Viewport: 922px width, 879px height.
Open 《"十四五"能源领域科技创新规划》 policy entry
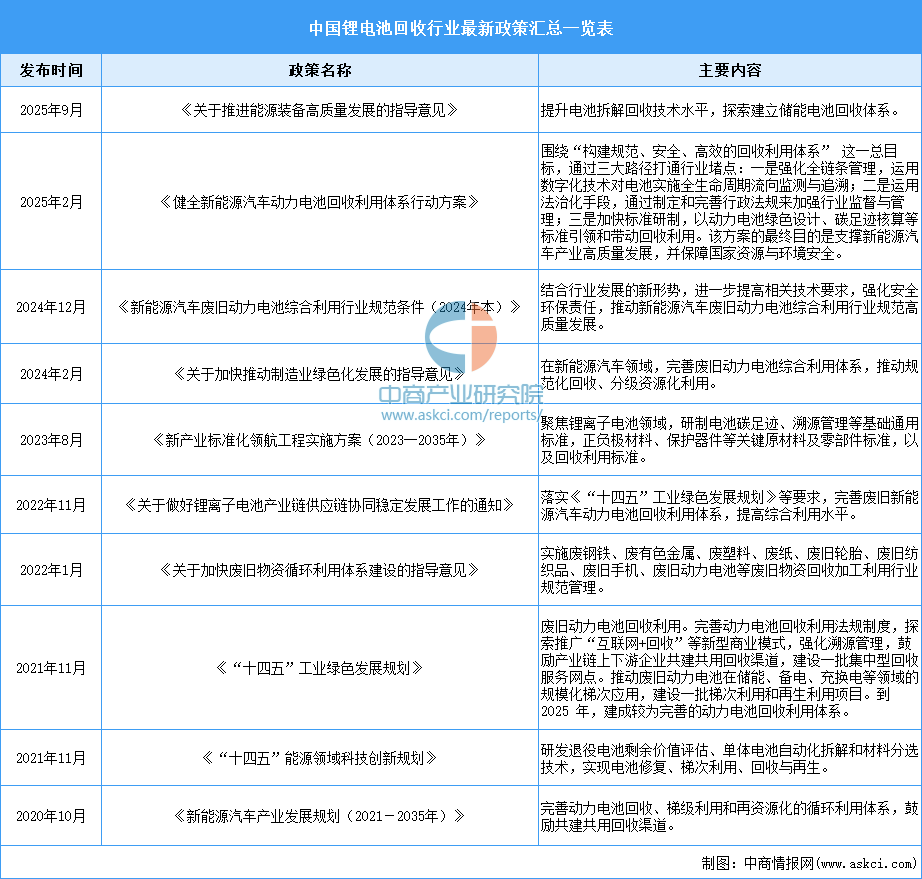coord(320,757)
